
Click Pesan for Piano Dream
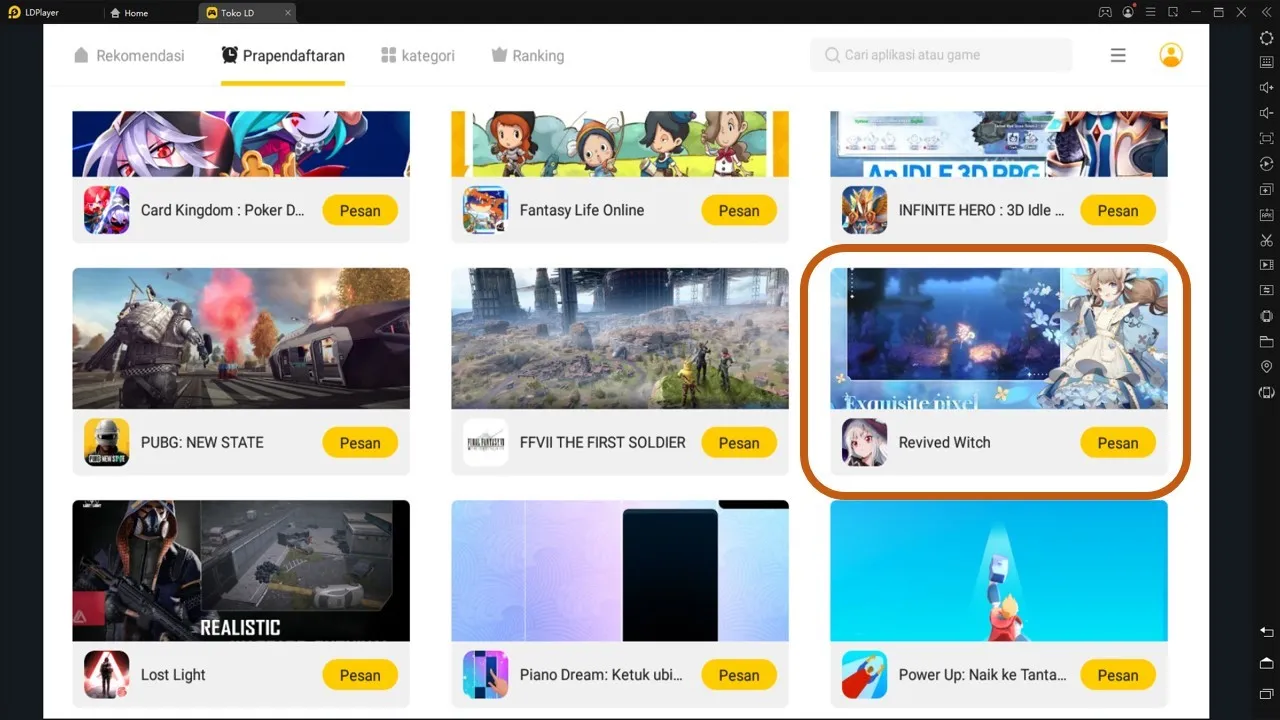coord(739,674)
